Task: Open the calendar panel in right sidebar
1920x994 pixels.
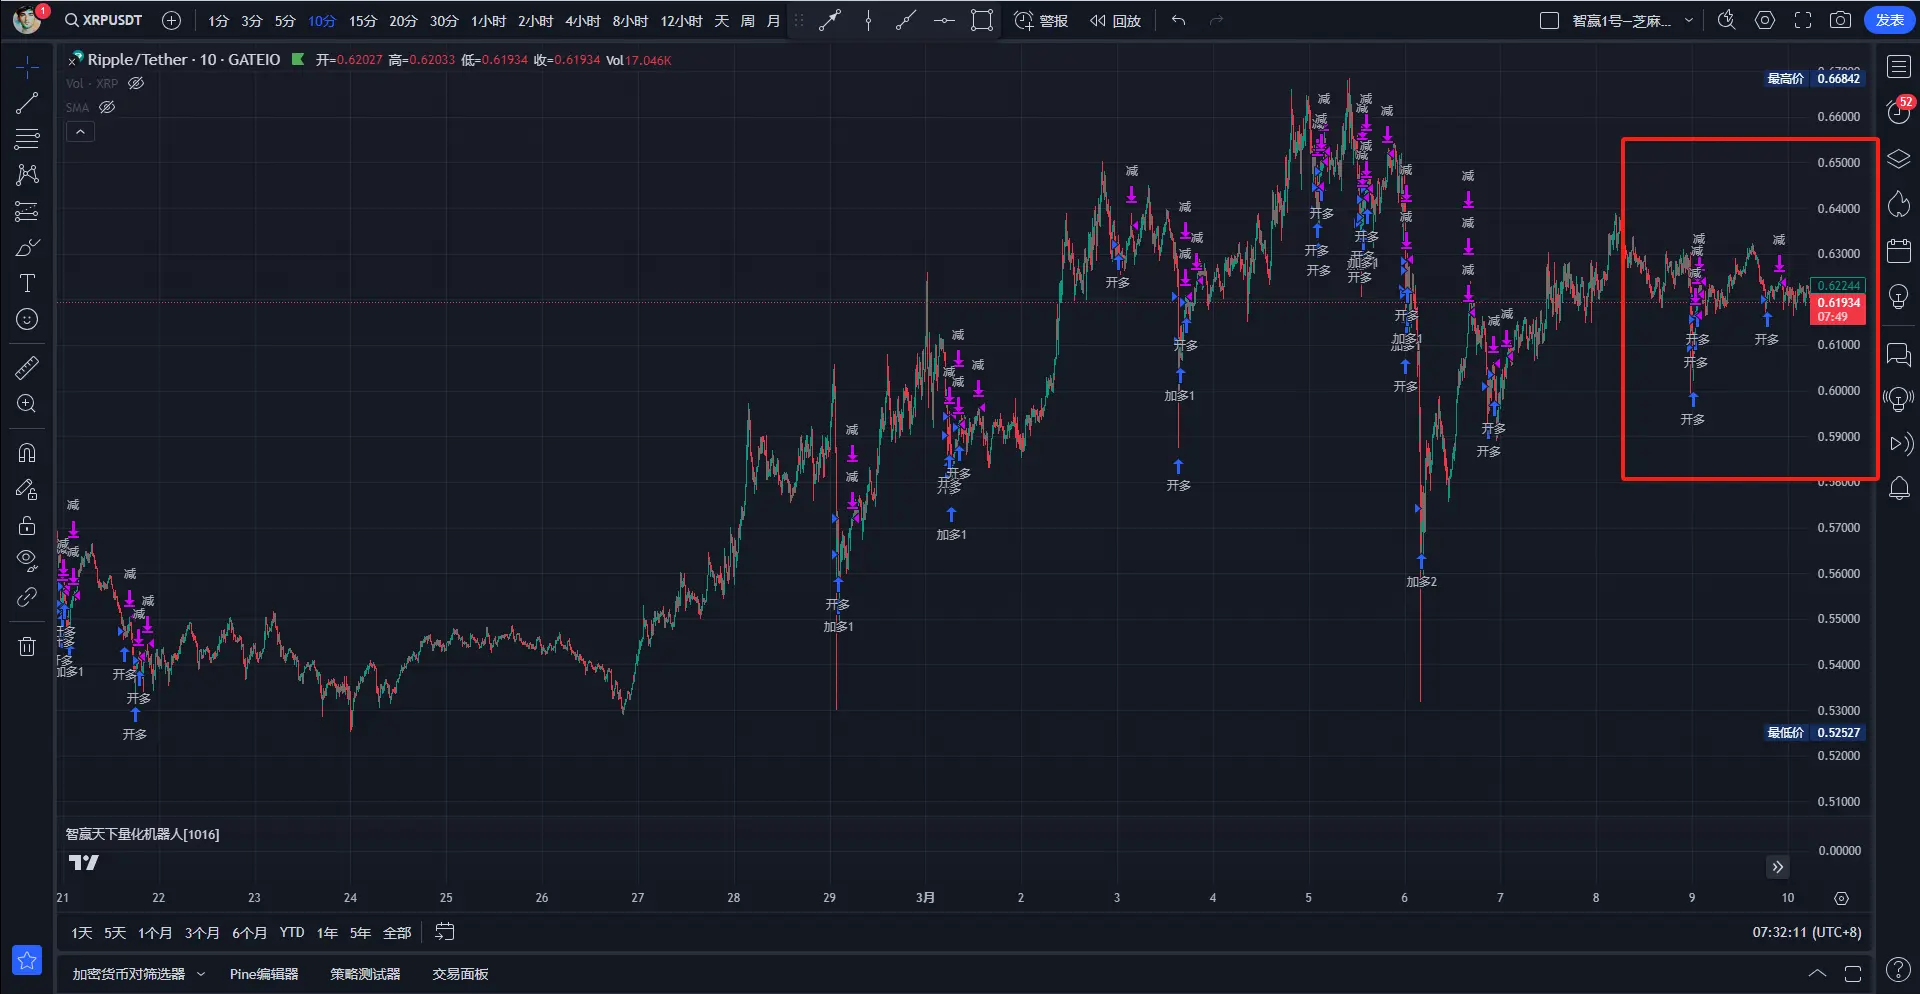Action: pyautogui.click(x=1898, y=250)
